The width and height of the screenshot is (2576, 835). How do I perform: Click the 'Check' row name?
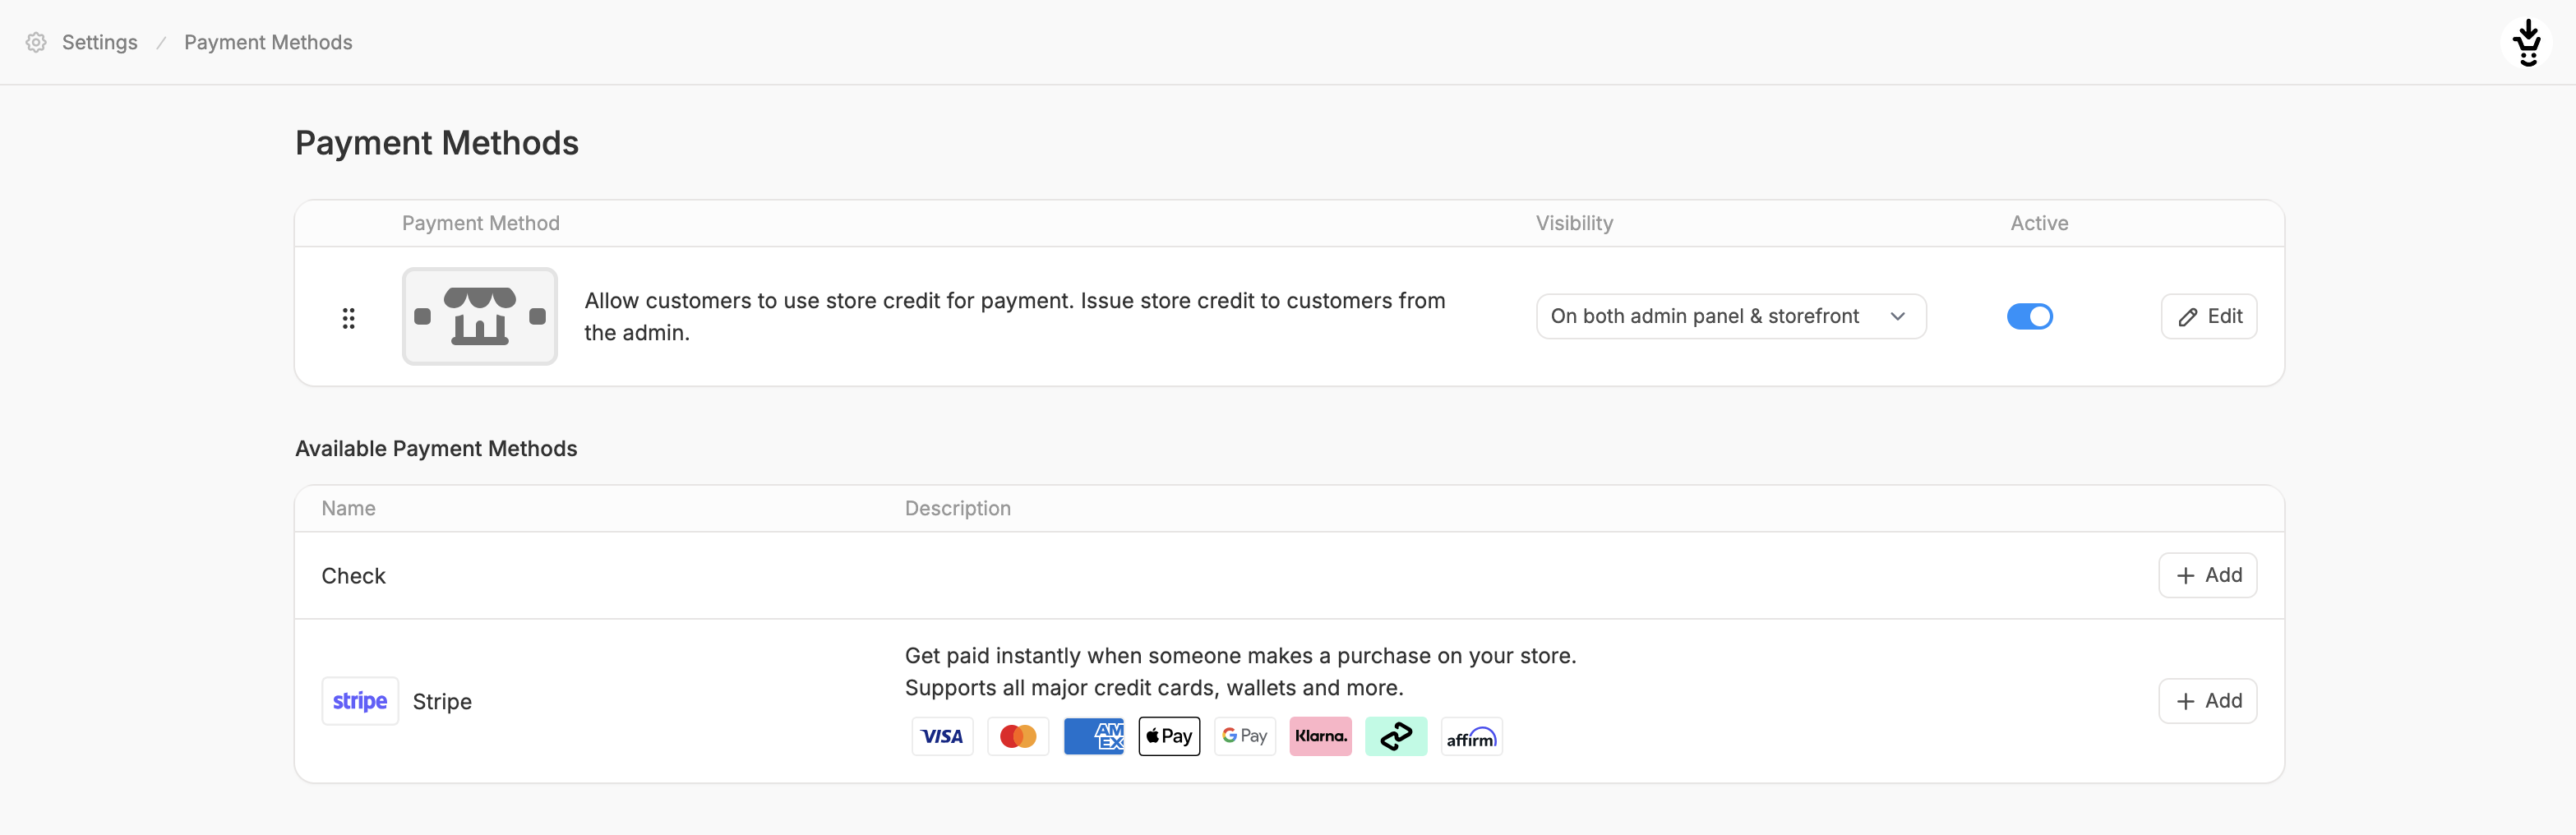pos(353,576)
